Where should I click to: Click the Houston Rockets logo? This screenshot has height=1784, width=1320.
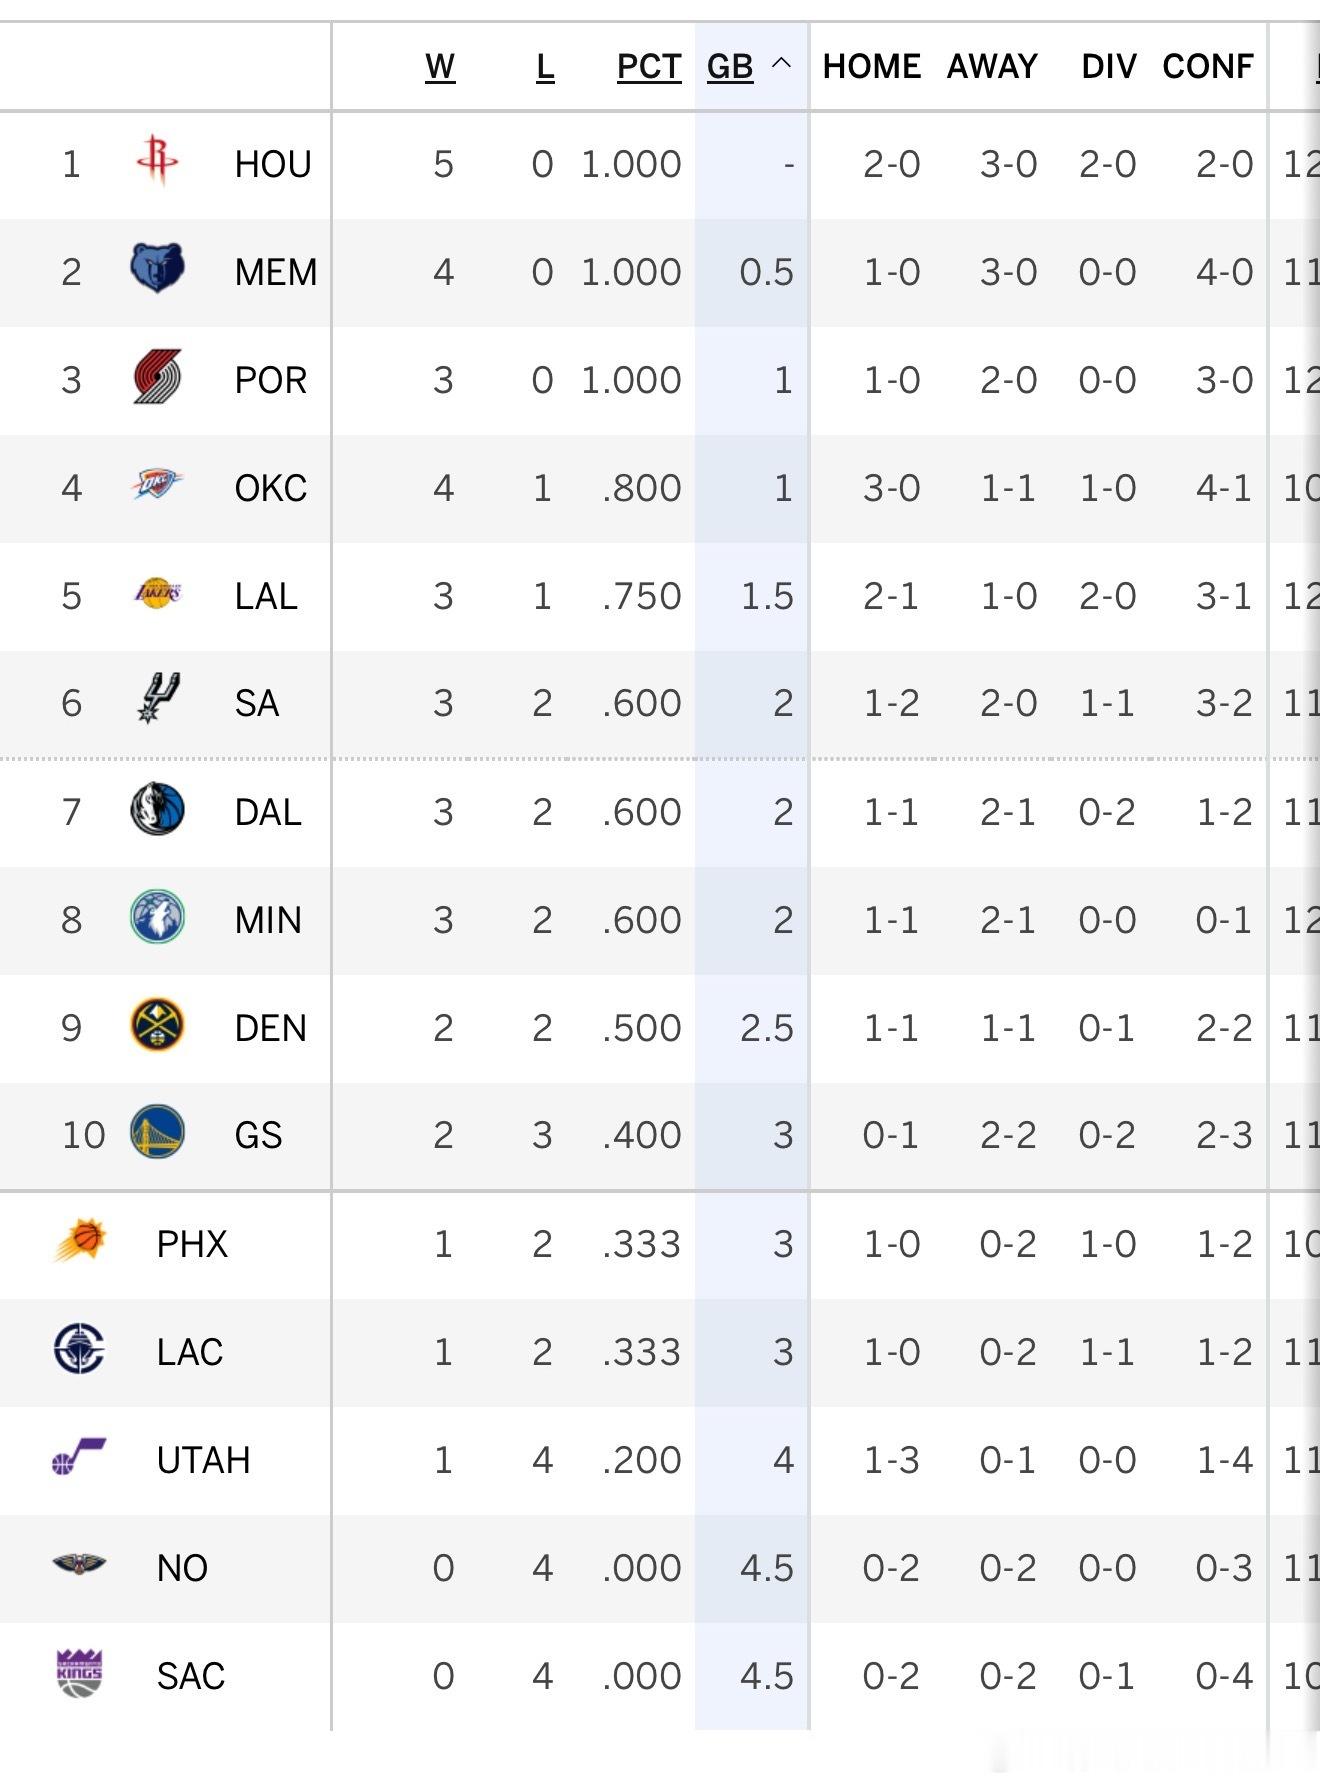[157, 160]
